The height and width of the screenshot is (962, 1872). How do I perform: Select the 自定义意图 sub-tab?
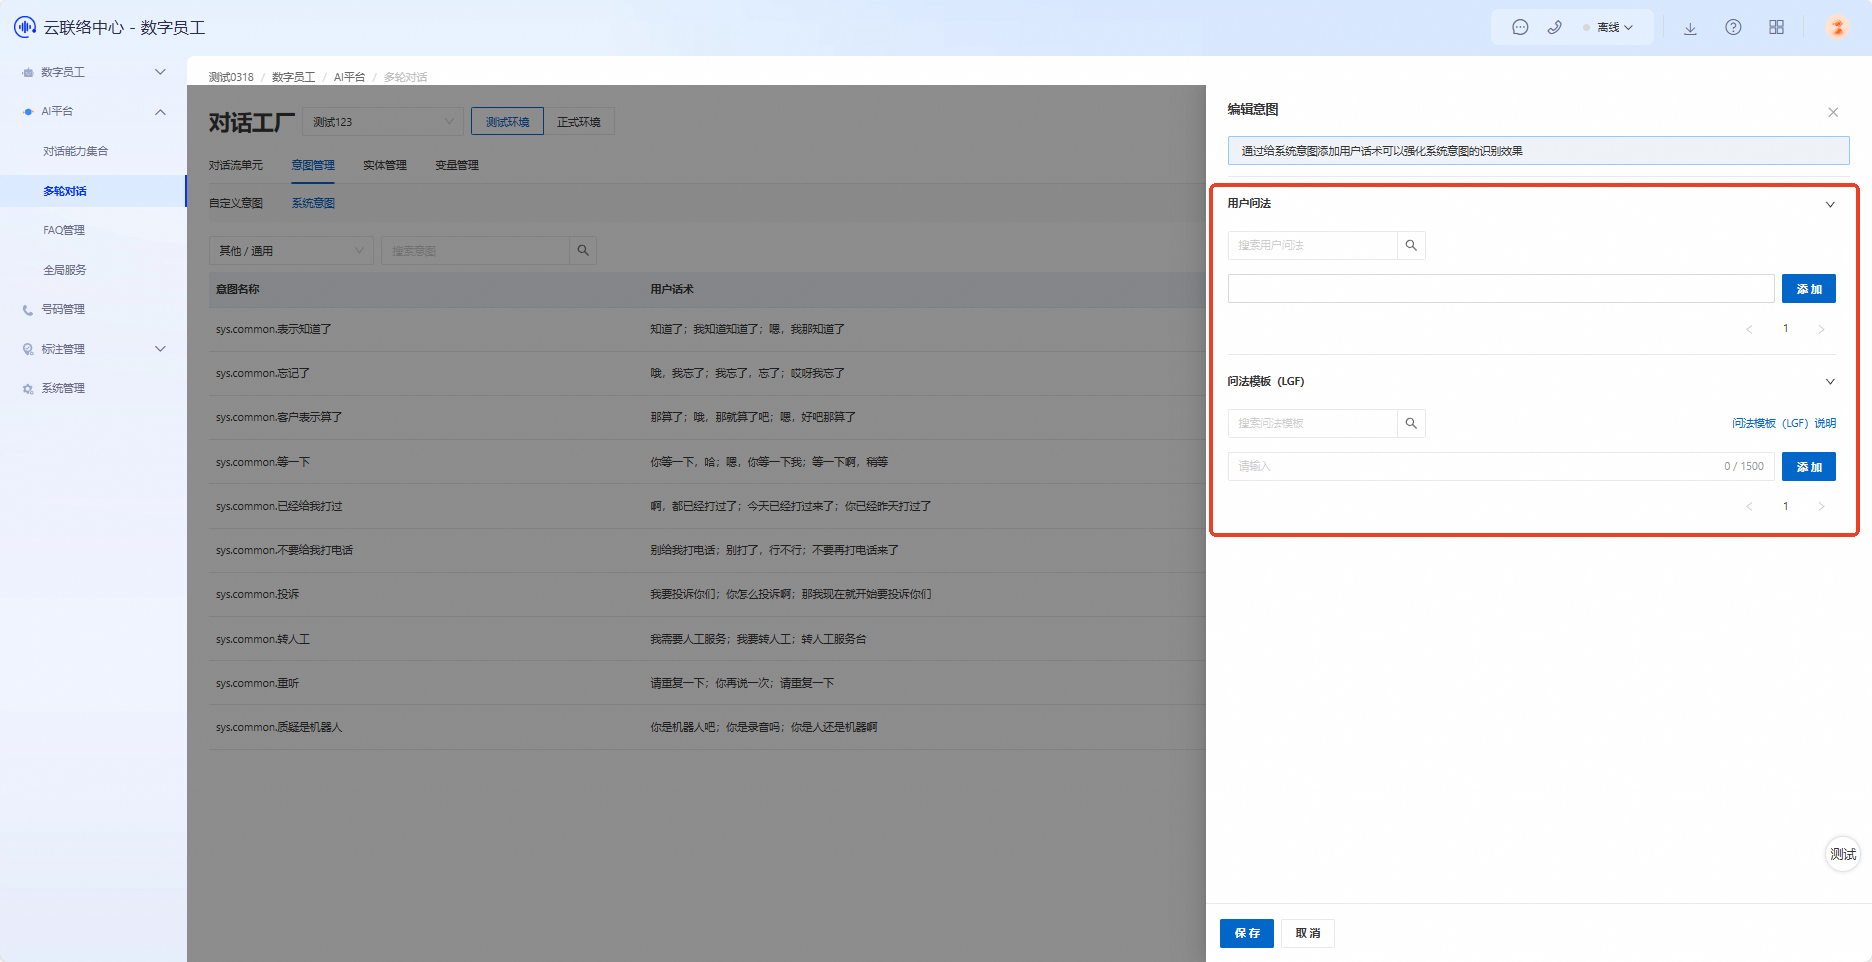click(x=236, y=203)
